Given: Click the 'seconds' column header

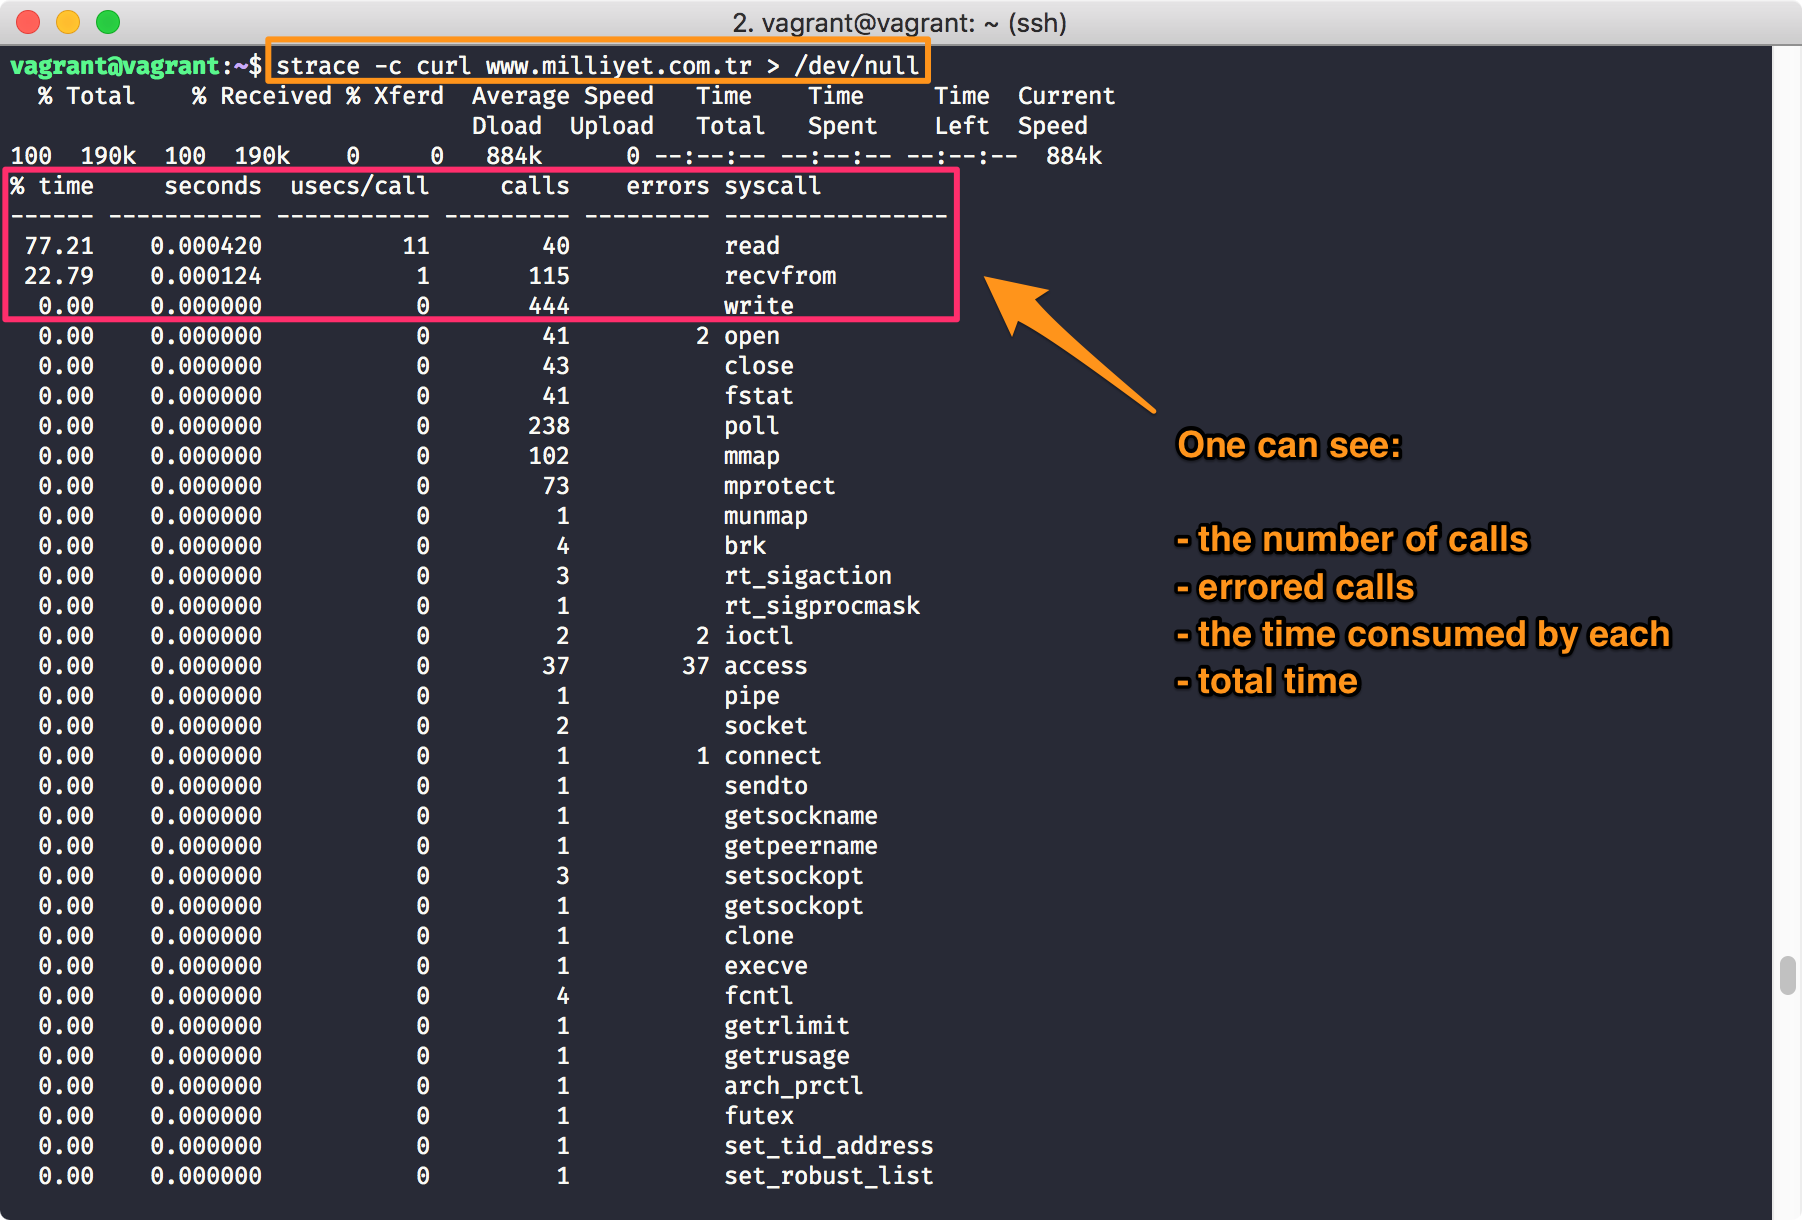Looking at the screenshot, I should click(213, 186).
